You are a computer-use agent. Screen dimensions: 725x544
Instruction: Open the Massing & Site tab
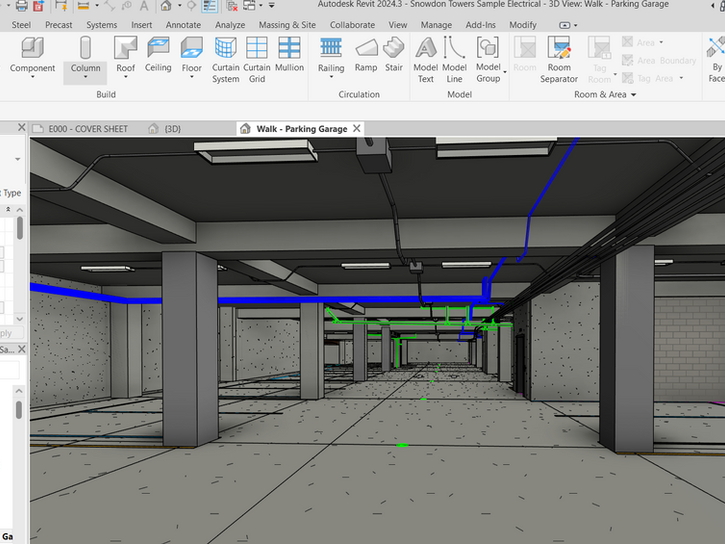[287, 25]
